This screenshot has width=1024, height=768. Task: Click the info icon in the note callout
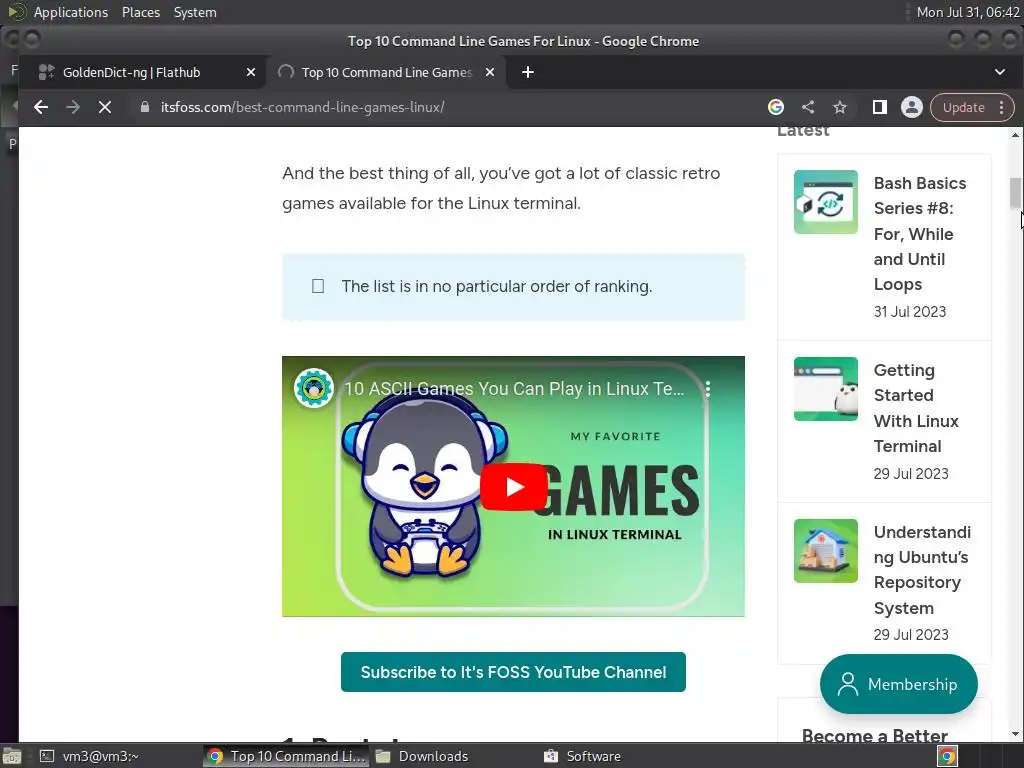(x=318, y=286)
